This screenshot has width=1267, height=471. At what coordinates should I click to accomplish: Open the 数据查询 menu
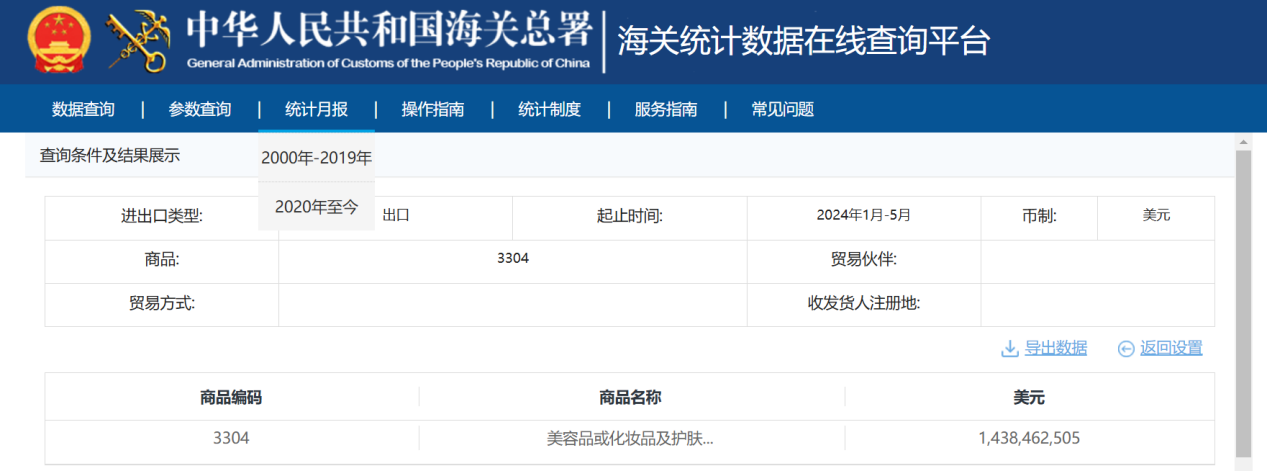pyautogui.click(x=83, y=109)
